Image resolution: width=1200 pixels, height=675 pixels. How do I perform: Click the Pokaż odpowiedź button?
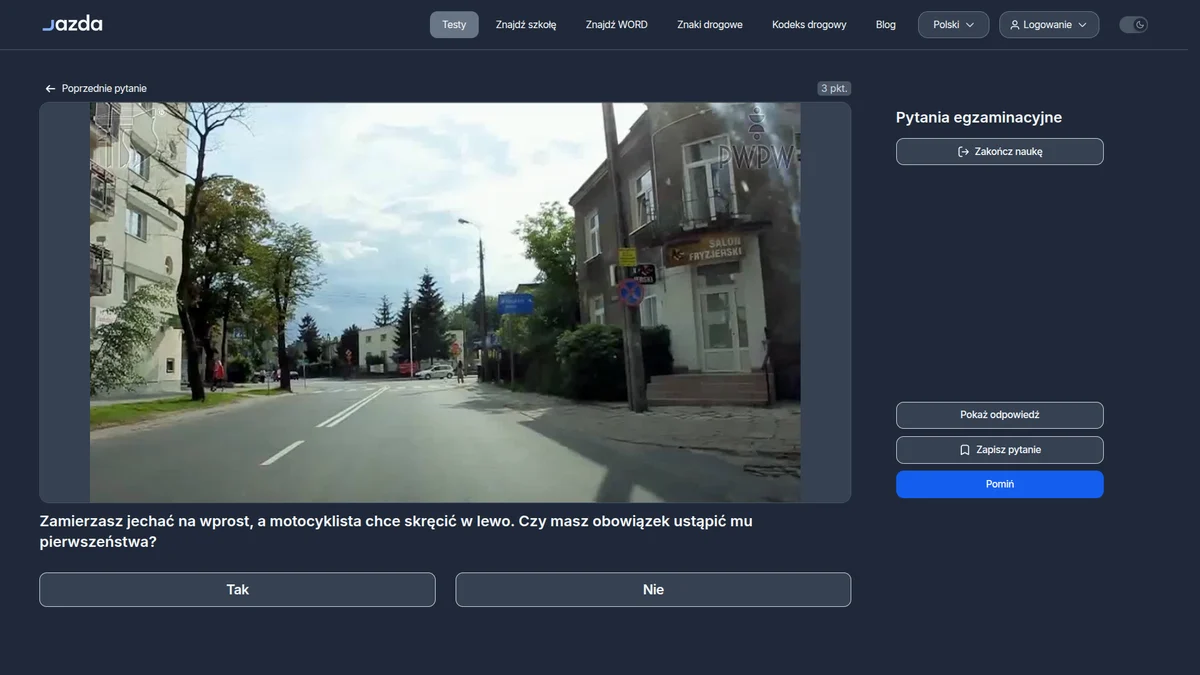tap(1000, 415)
